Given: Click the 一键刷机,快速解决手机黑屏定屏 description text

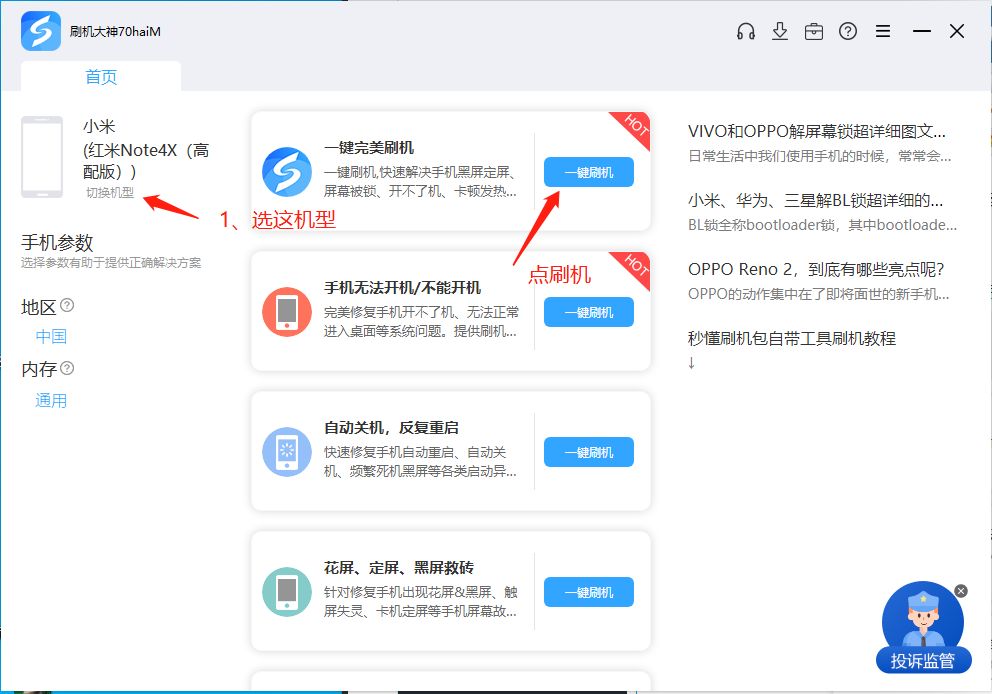Looking at the screenshot, I should click(x=420, y=182).
